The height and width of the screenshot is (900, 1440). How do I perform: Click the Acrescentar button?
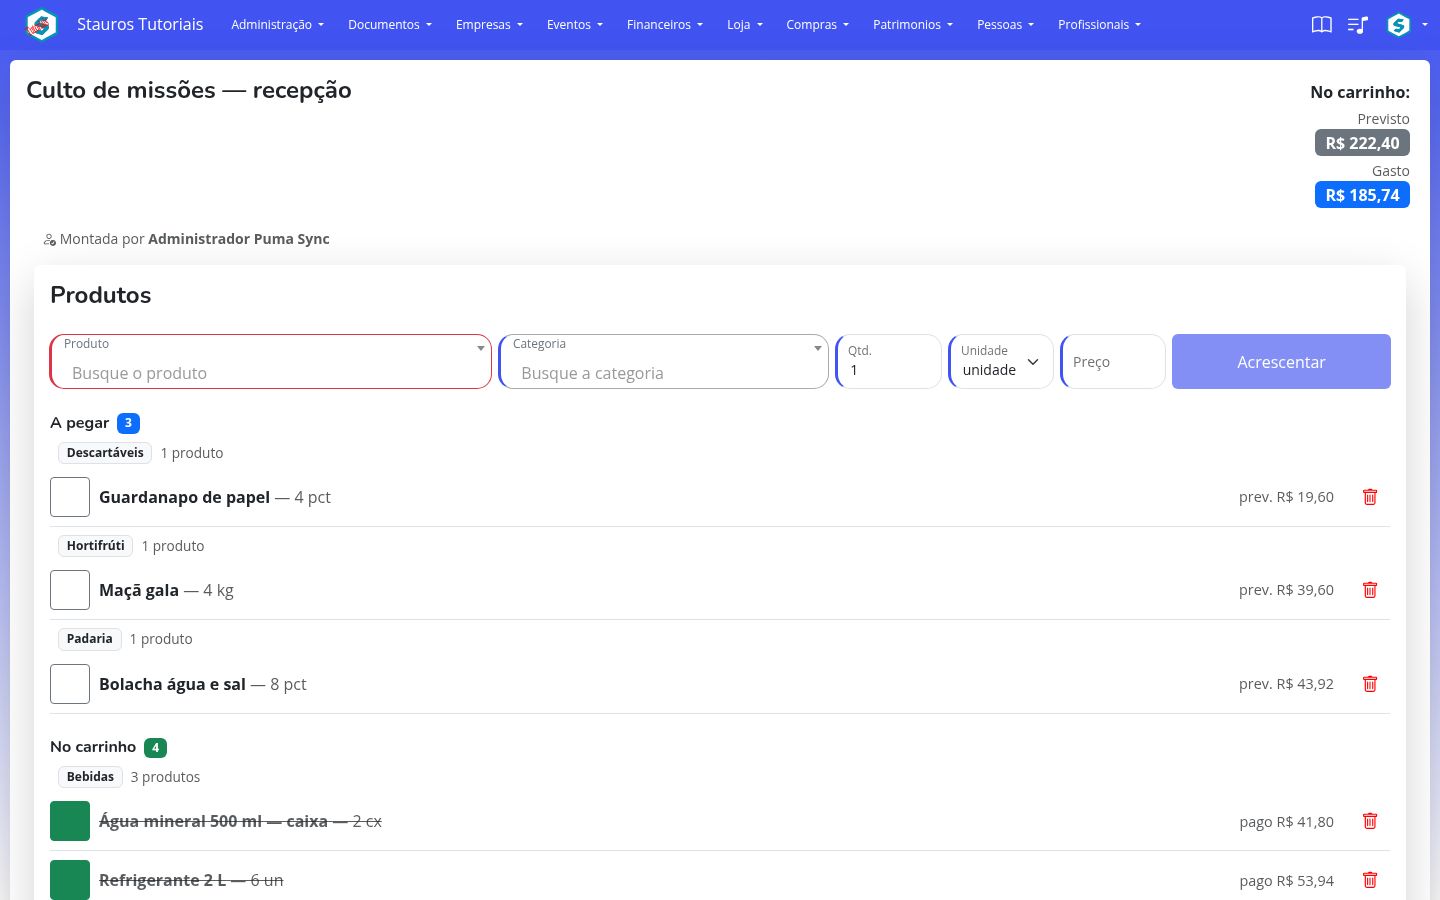pyautogui.click(x=1281, y=361)
